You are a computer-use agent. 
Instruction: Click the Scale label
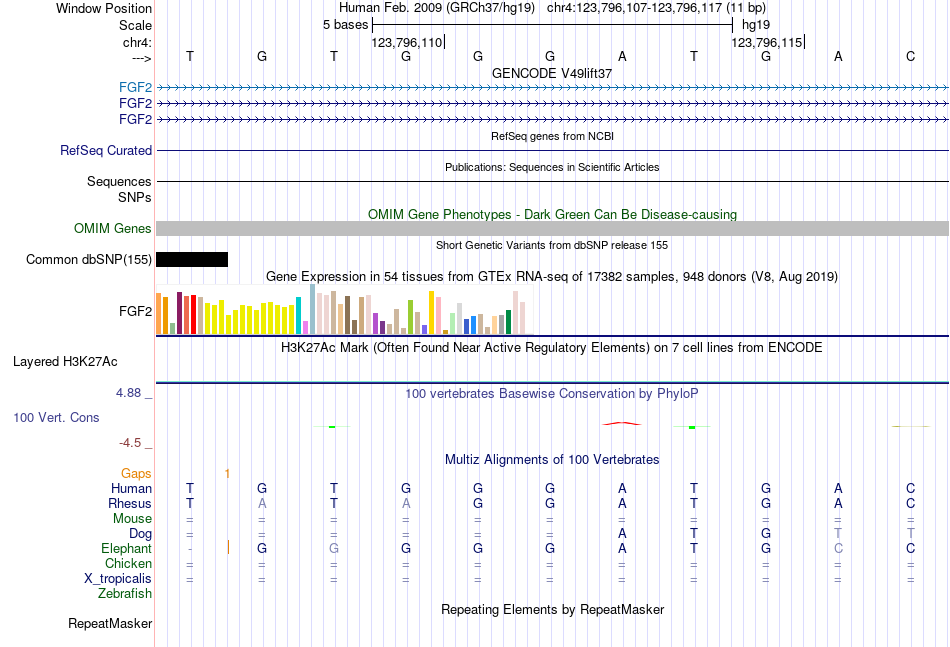pyautogui.click(x=135, y=25)
